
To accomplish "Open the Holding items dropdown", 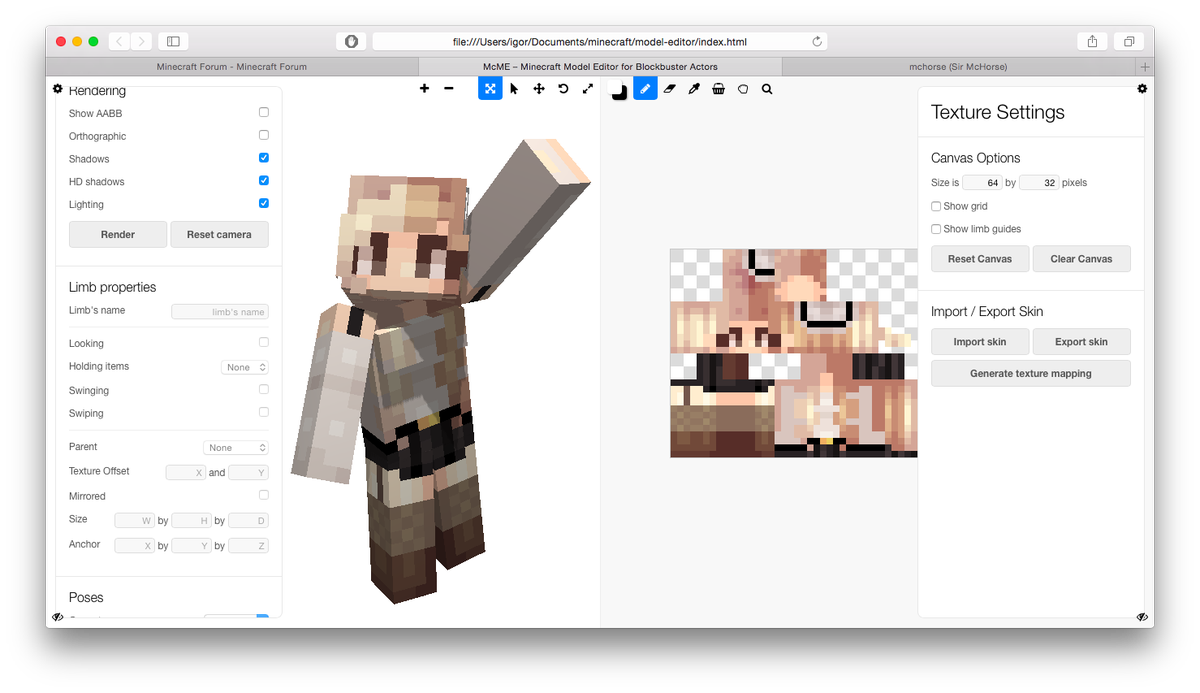I will tap(245, 367).
